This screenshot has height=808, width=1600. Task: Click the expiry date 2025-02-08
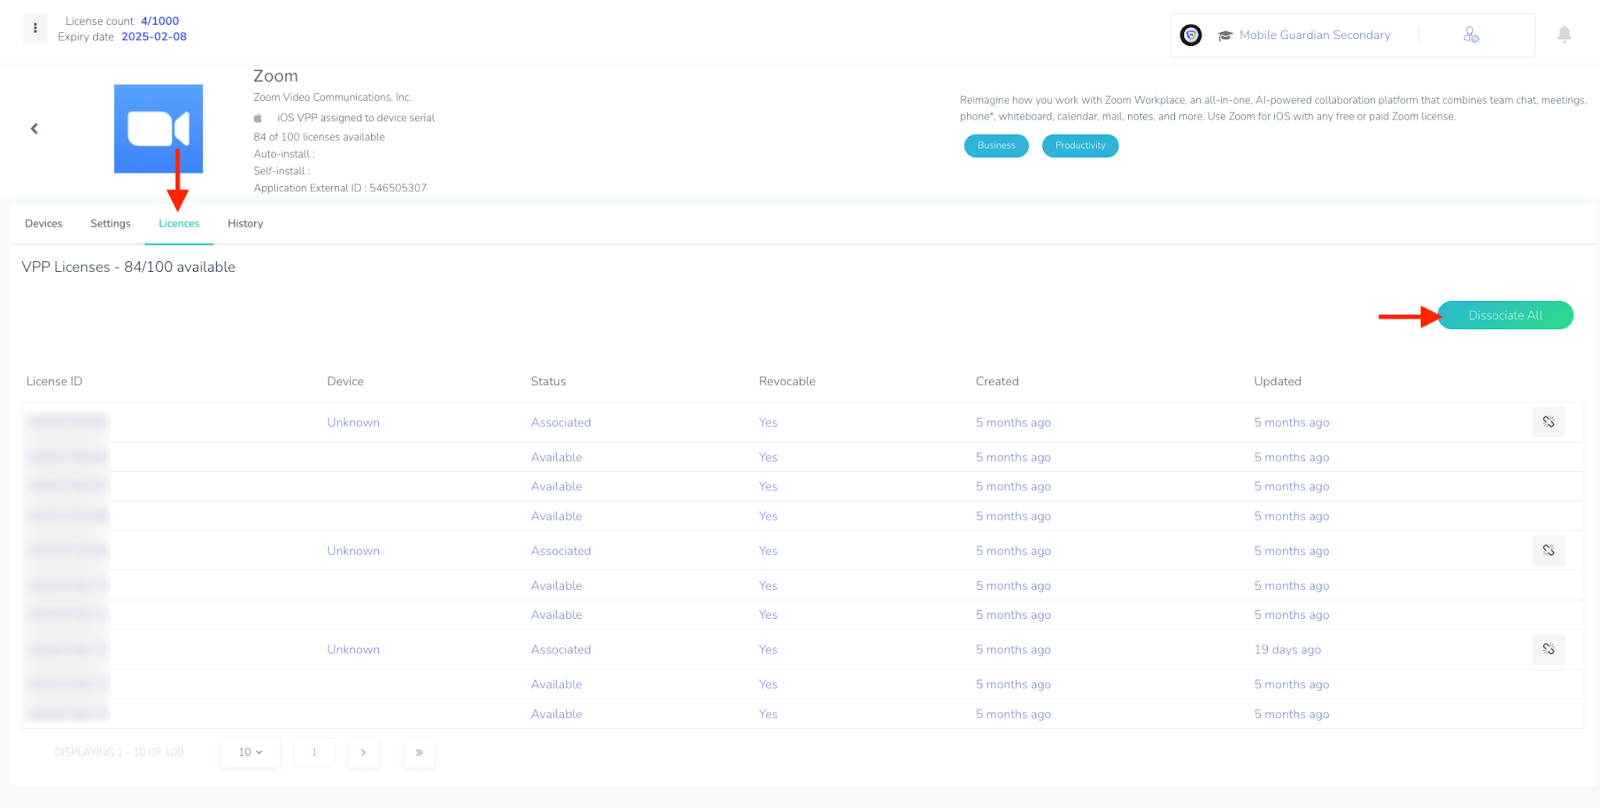pyautogui.click(x=154, y=37)
